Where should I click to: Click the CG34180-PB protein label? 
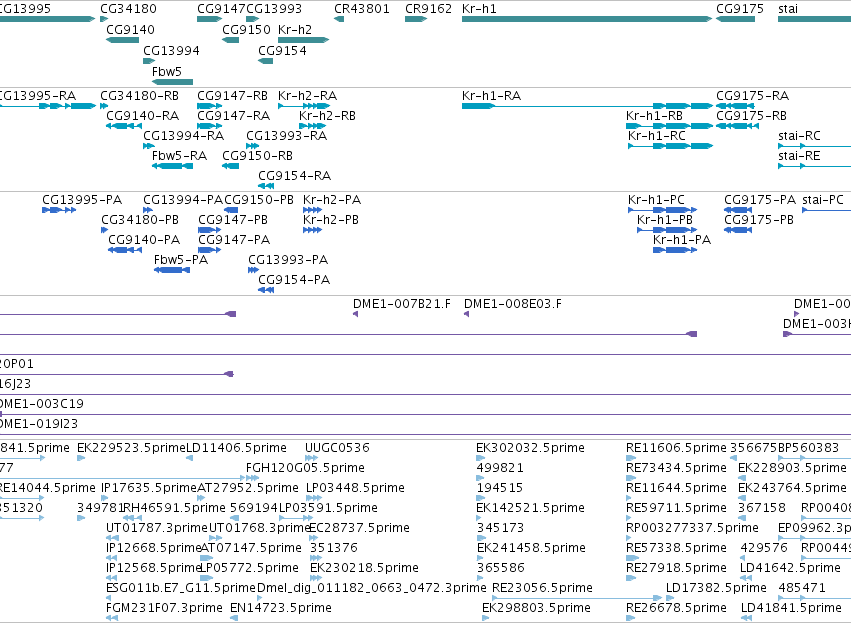point(139,220)
